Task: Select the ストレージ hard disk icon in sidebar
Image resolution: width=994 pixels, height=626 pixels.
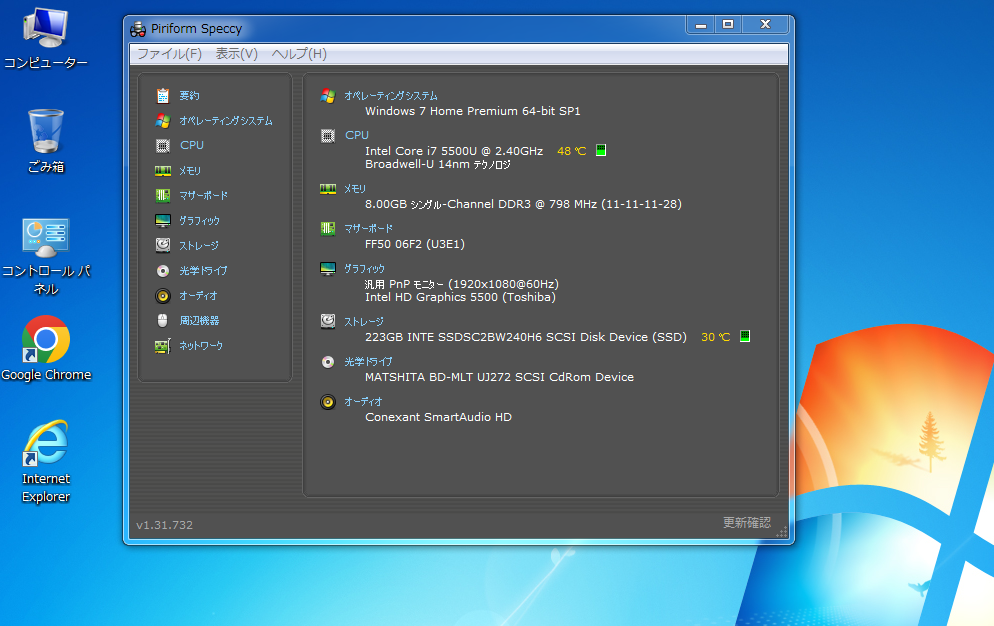Action: [x=163, y=245]
